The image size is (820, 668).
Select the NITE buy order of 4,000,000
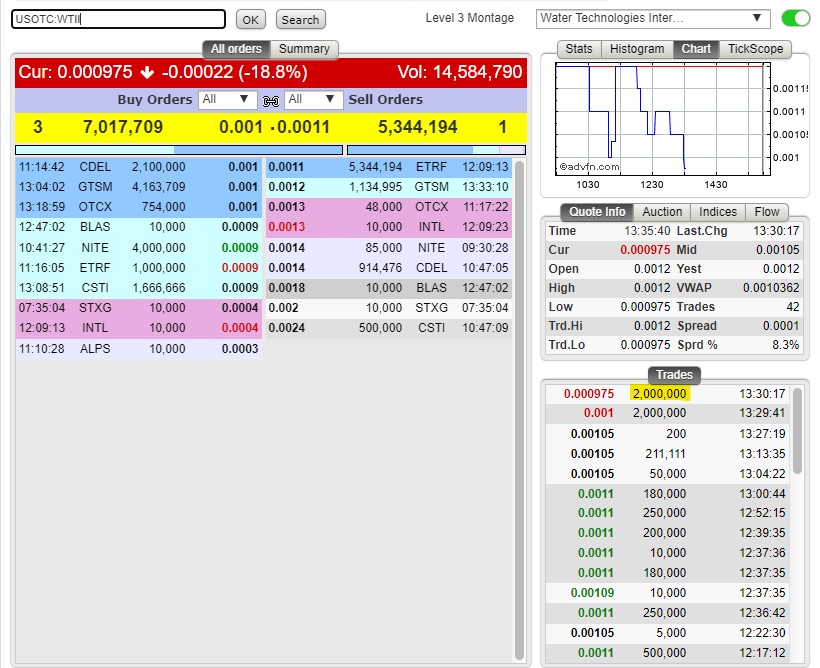coord(139,247)
